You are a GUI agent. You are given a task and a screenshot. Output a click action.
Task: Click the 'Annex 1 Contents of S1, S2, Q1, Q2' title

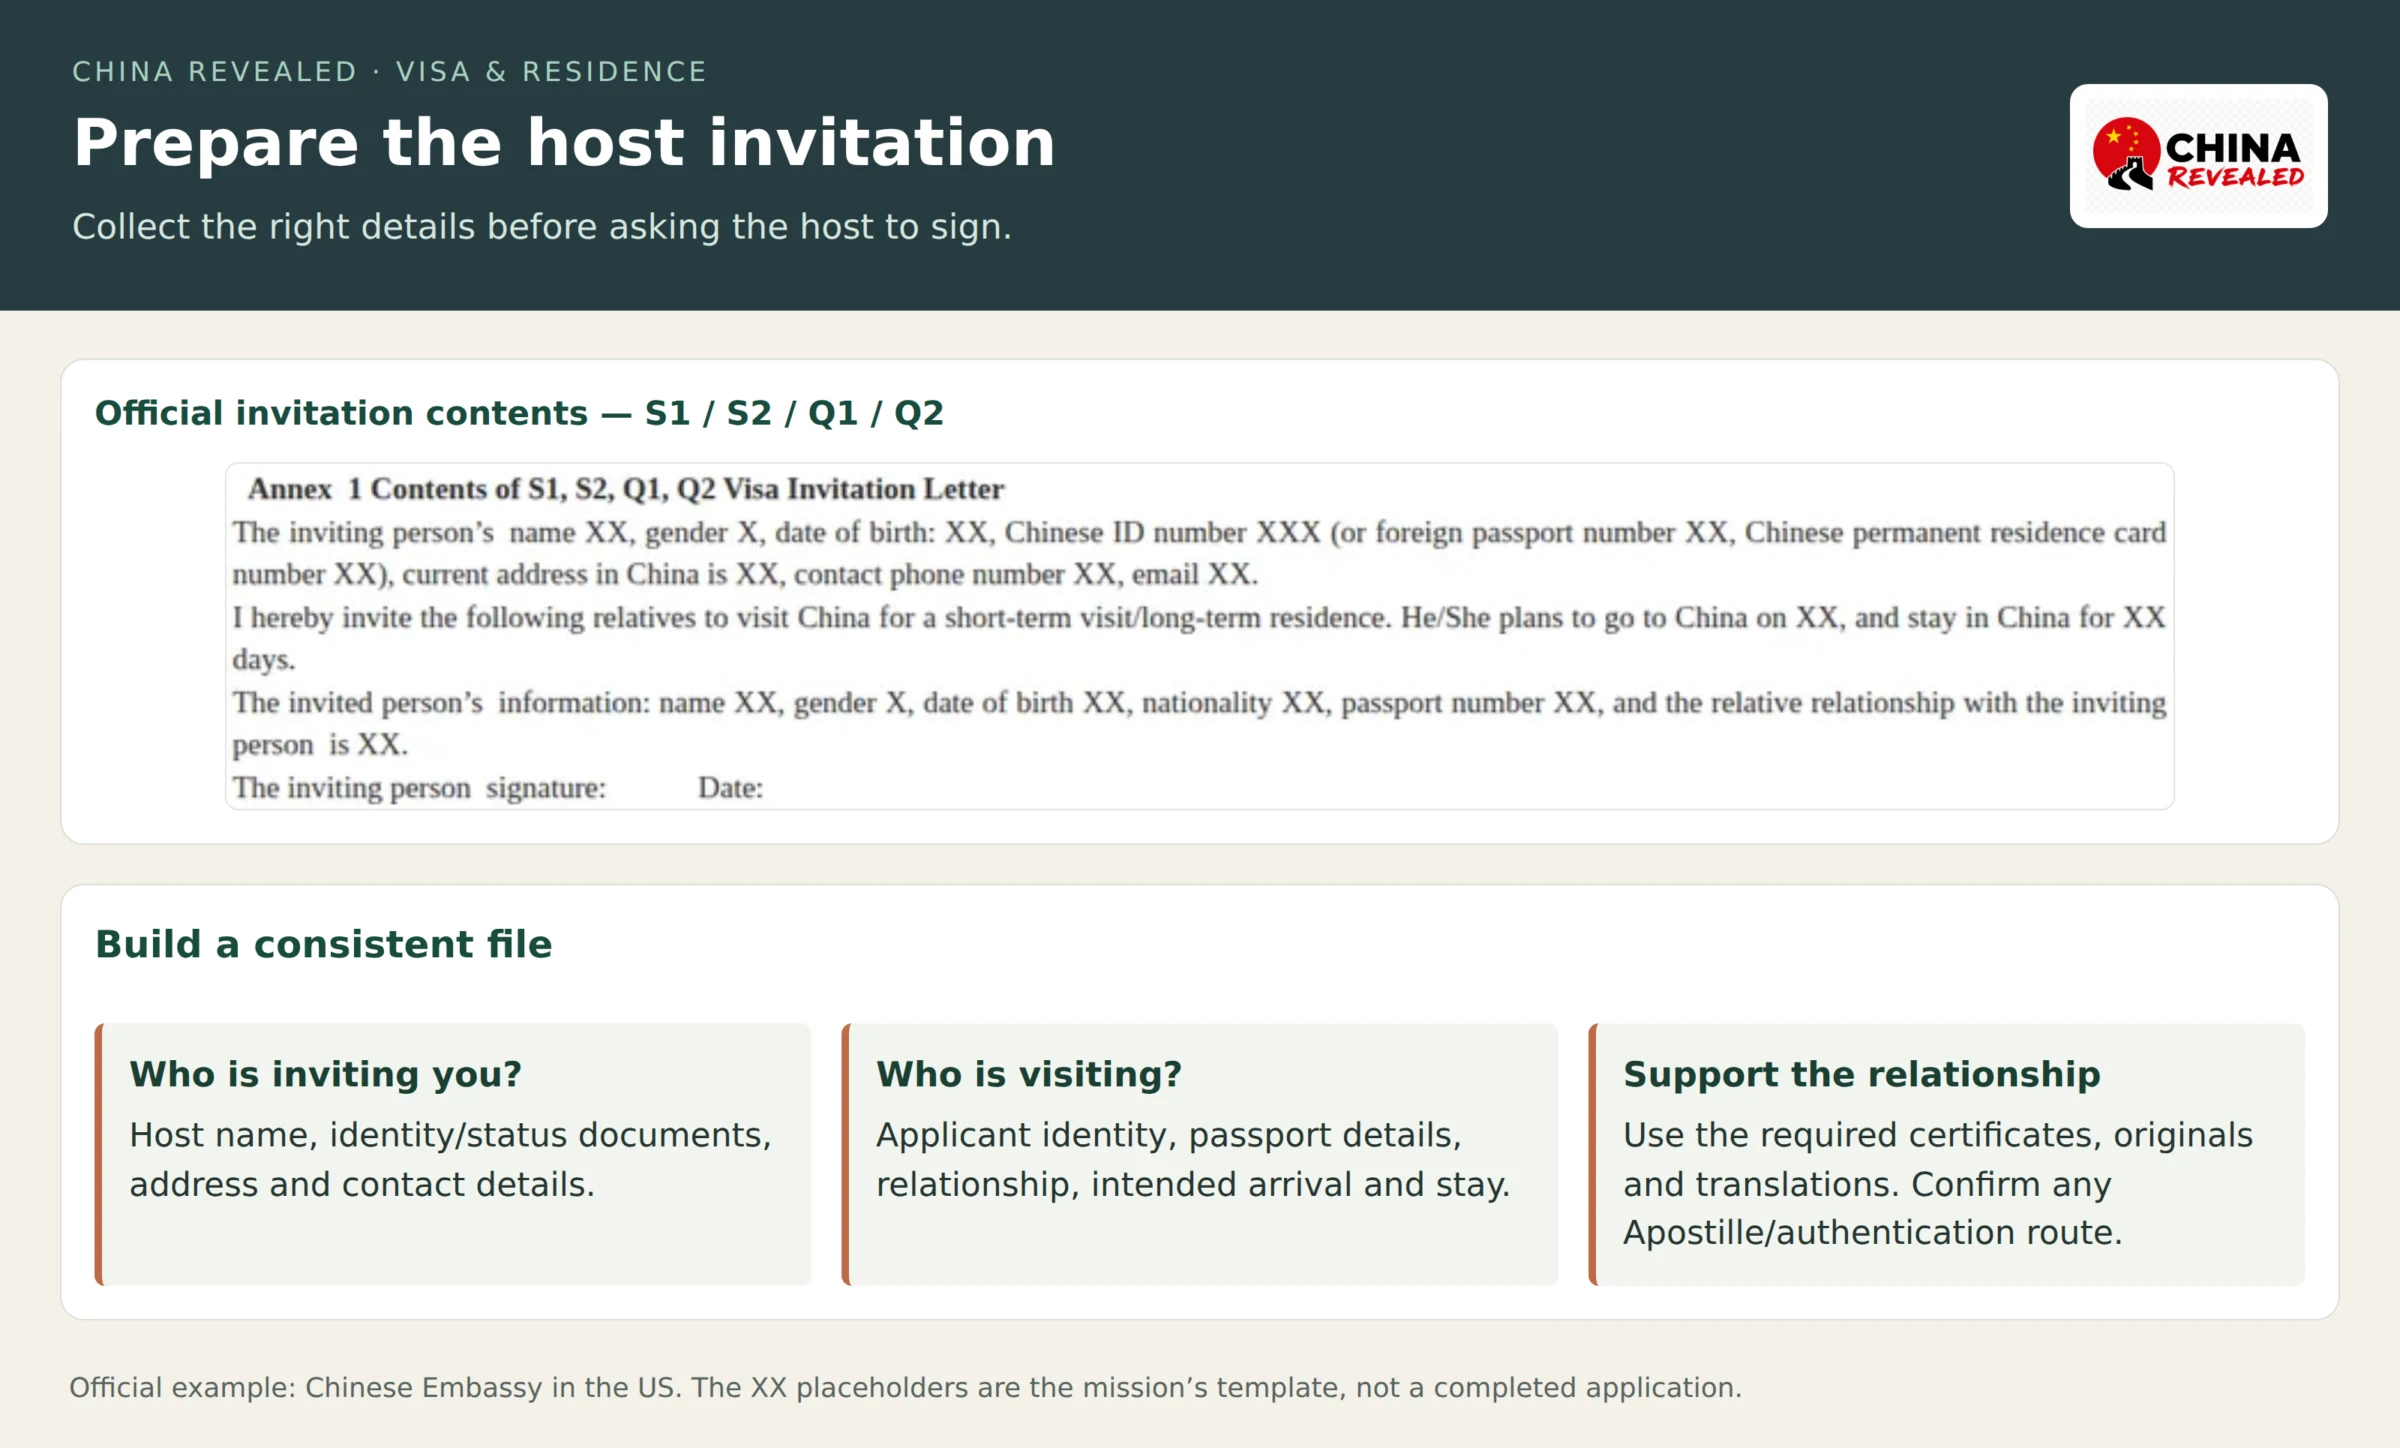click(x=626, y=489)
